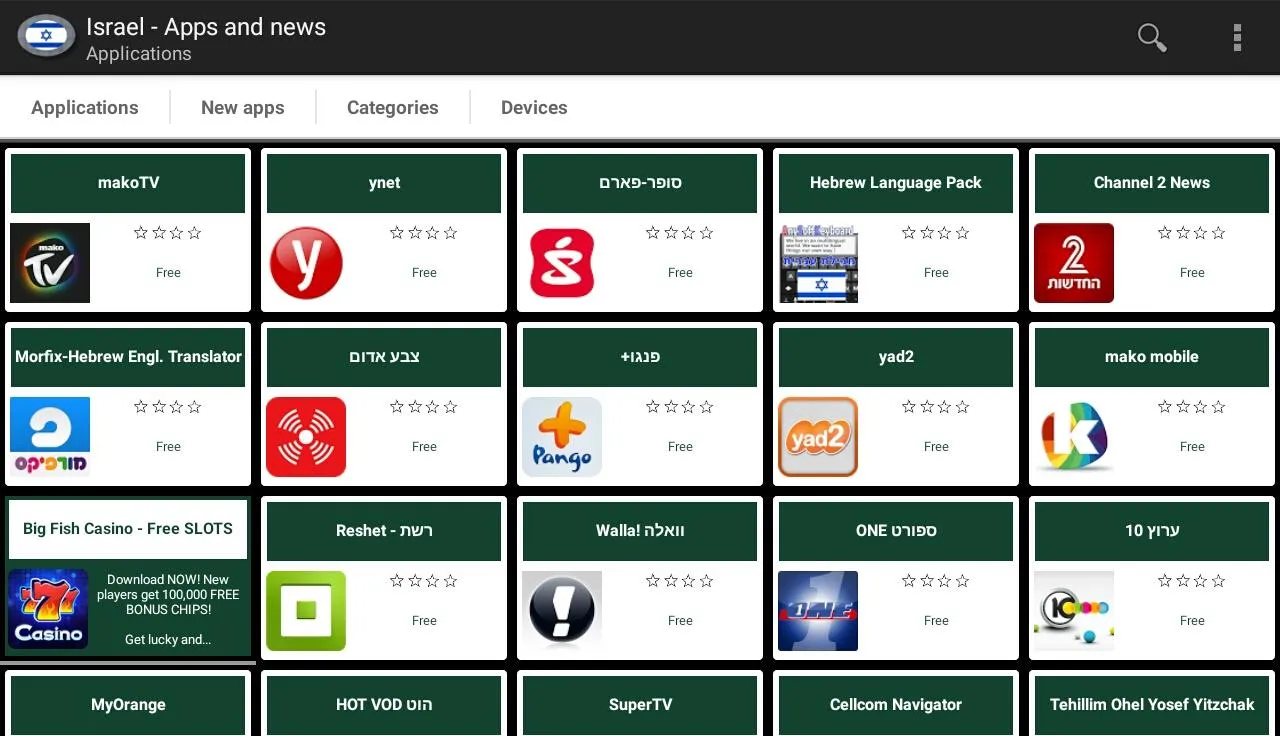Open the three-dot overflow menu
1280x736 pixels.
[x=1237, y=38]
